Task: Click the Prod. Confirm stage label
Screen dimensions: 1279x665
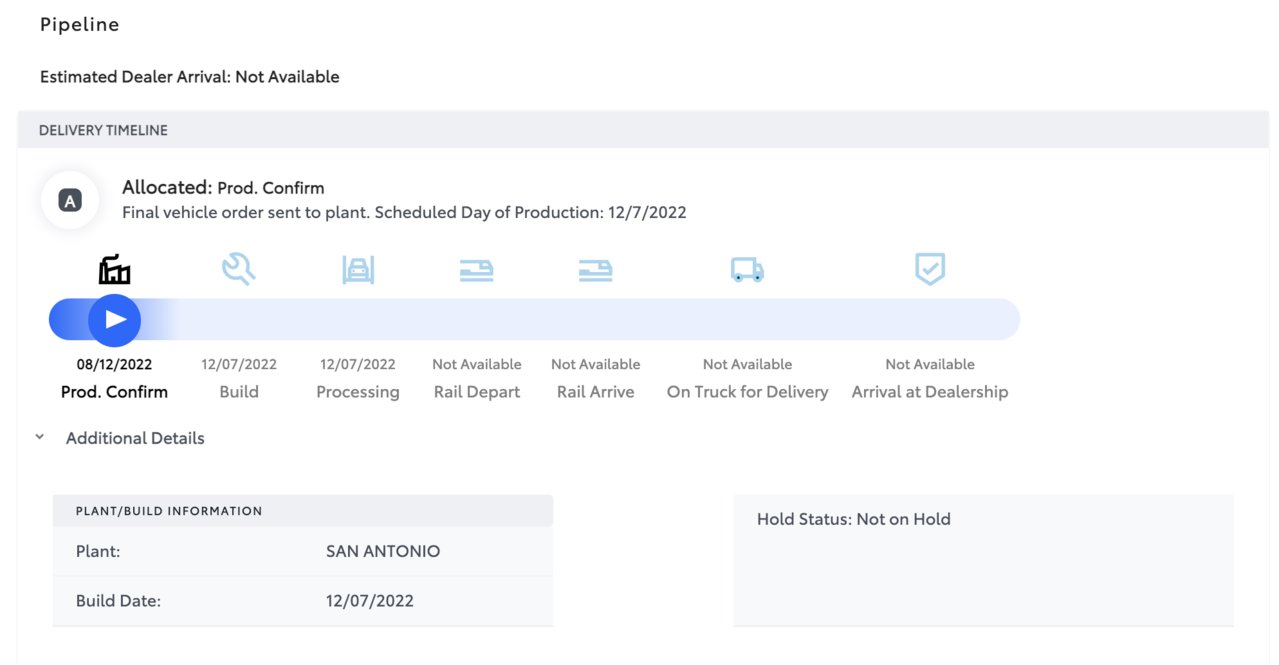Action: 115,392
